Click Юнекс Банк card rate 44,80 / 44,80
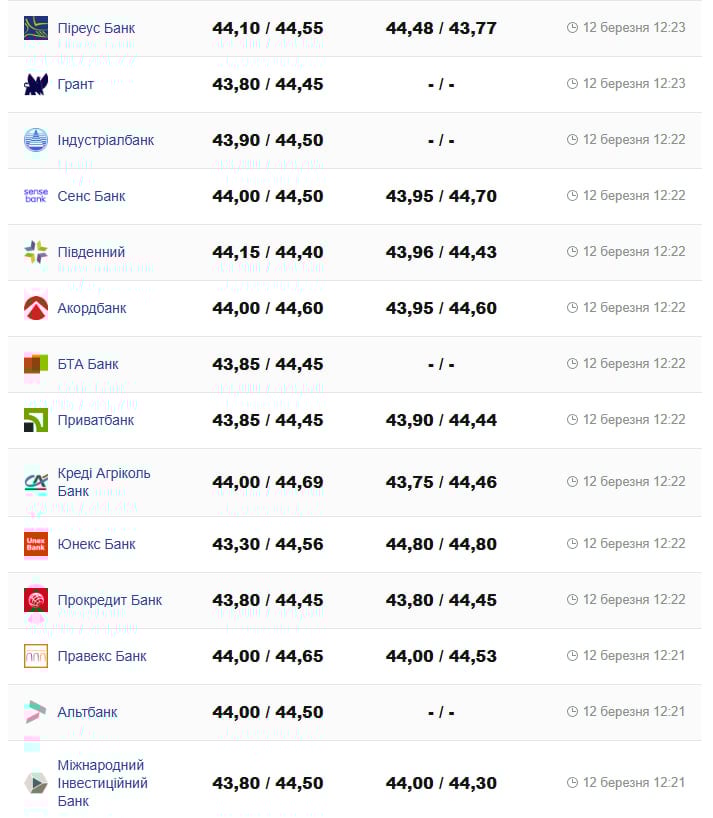The height and width of the screenshot is (818, 713). [x=441, y=544]
